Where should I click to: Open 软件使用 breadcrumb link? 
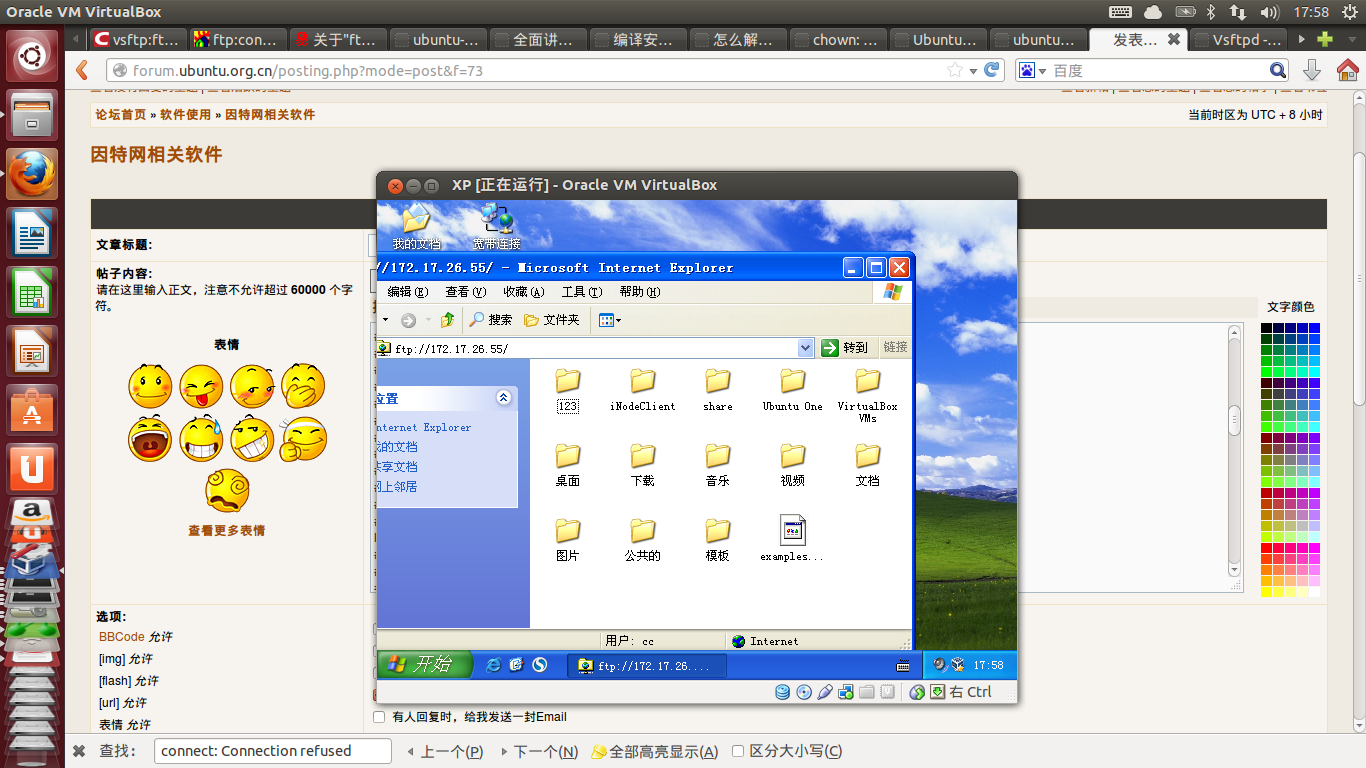click(x=186, y=115)
